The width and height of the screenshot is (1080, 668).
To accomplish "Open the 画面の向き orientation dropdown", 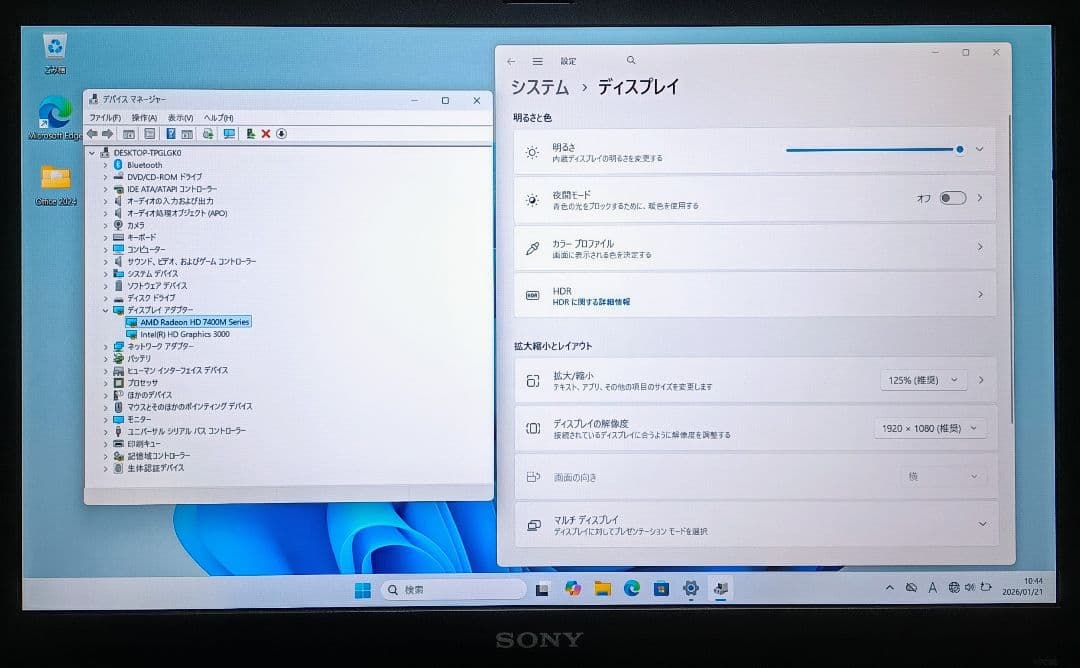I will (x=944, y=476).
